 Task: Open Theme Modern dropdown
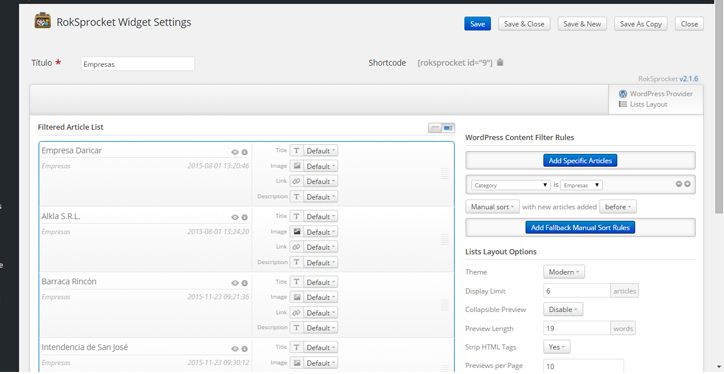564,272
